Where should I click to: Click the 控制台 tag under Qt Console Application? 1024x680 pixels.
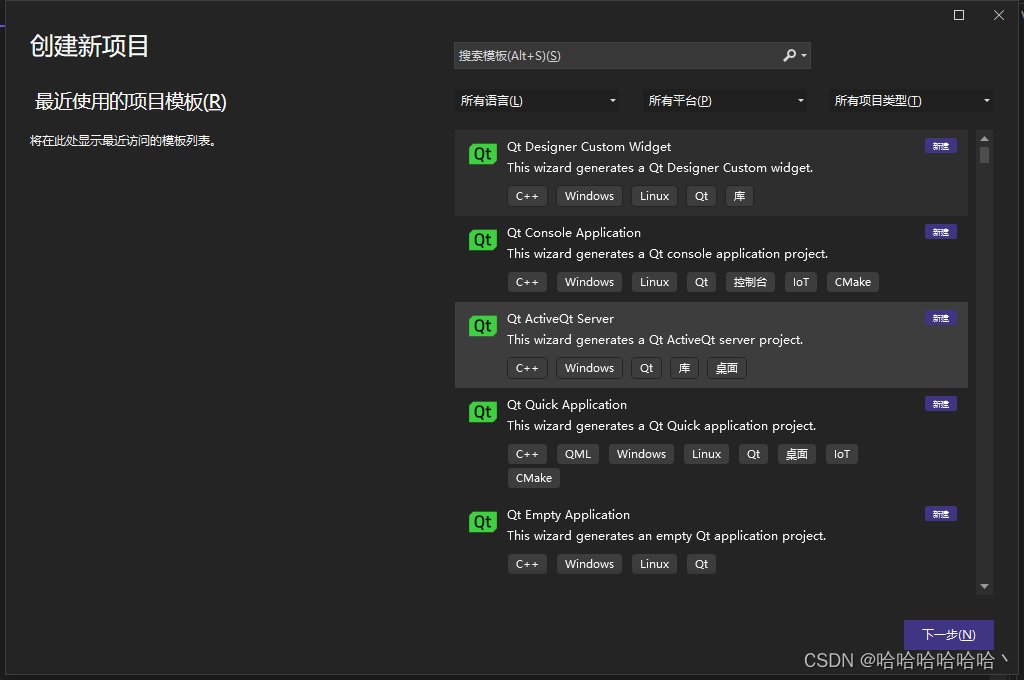[x=750, y=282]
